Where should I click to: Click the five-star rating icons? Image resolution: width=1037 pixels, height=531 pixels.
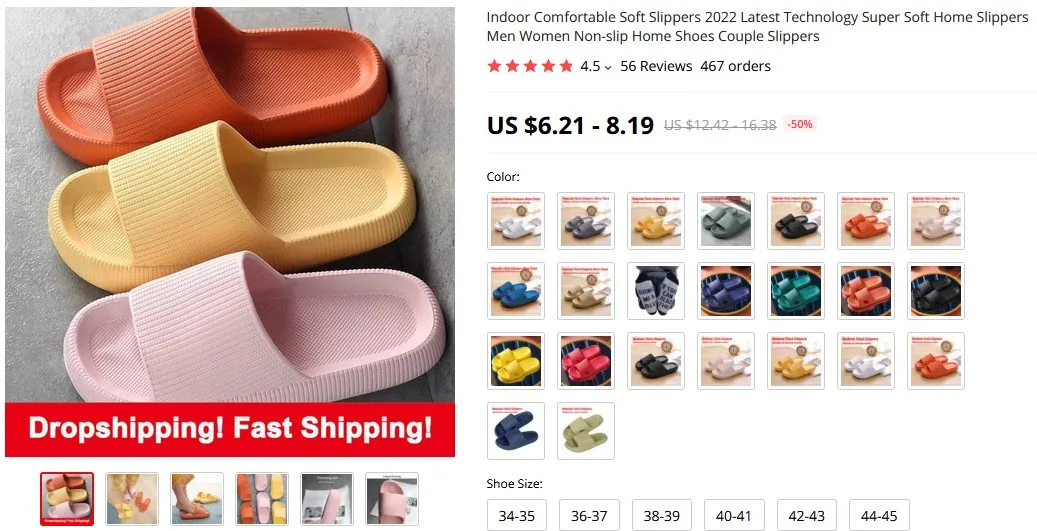tap(530, 66)
